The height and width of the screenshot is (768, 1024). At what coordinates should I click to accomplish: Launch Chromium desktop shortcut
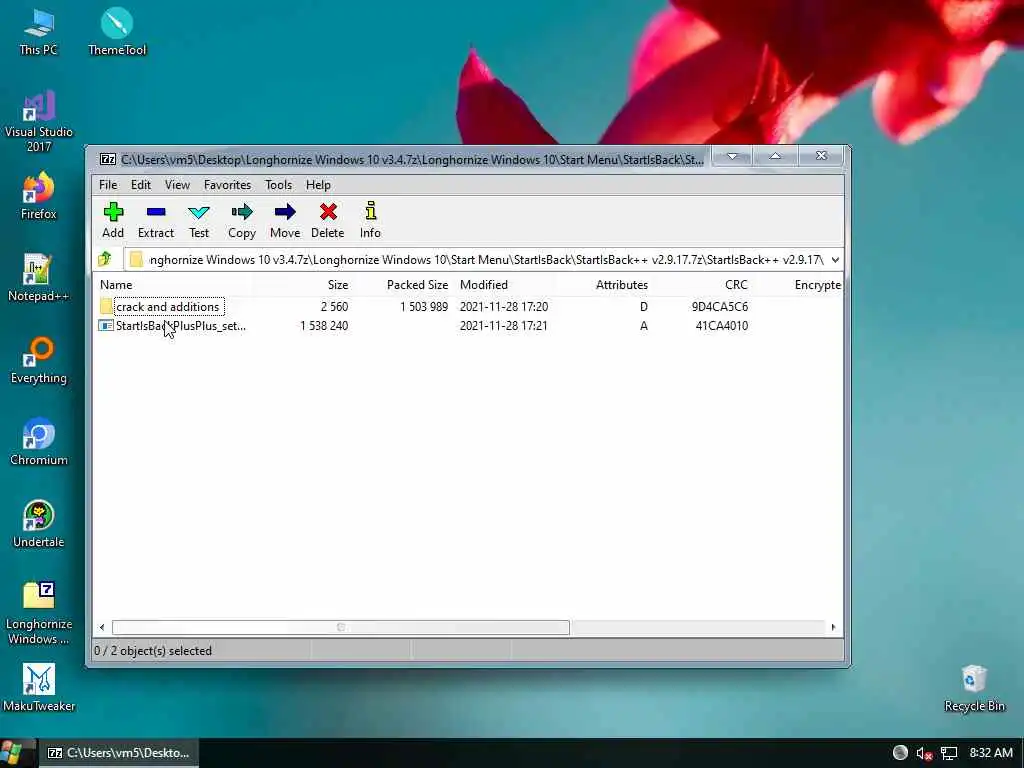tap(39, 441)
